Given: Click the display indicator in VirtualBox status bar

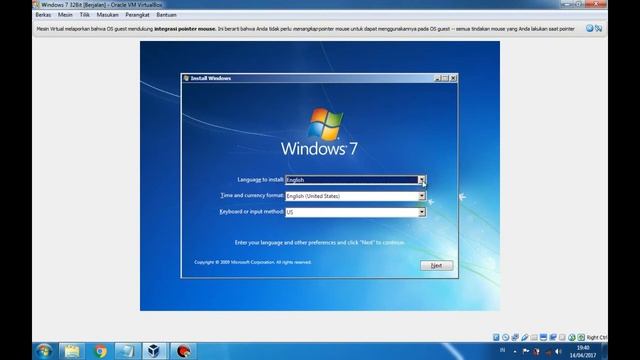Looking at the screenshot, I should (543, 337).
